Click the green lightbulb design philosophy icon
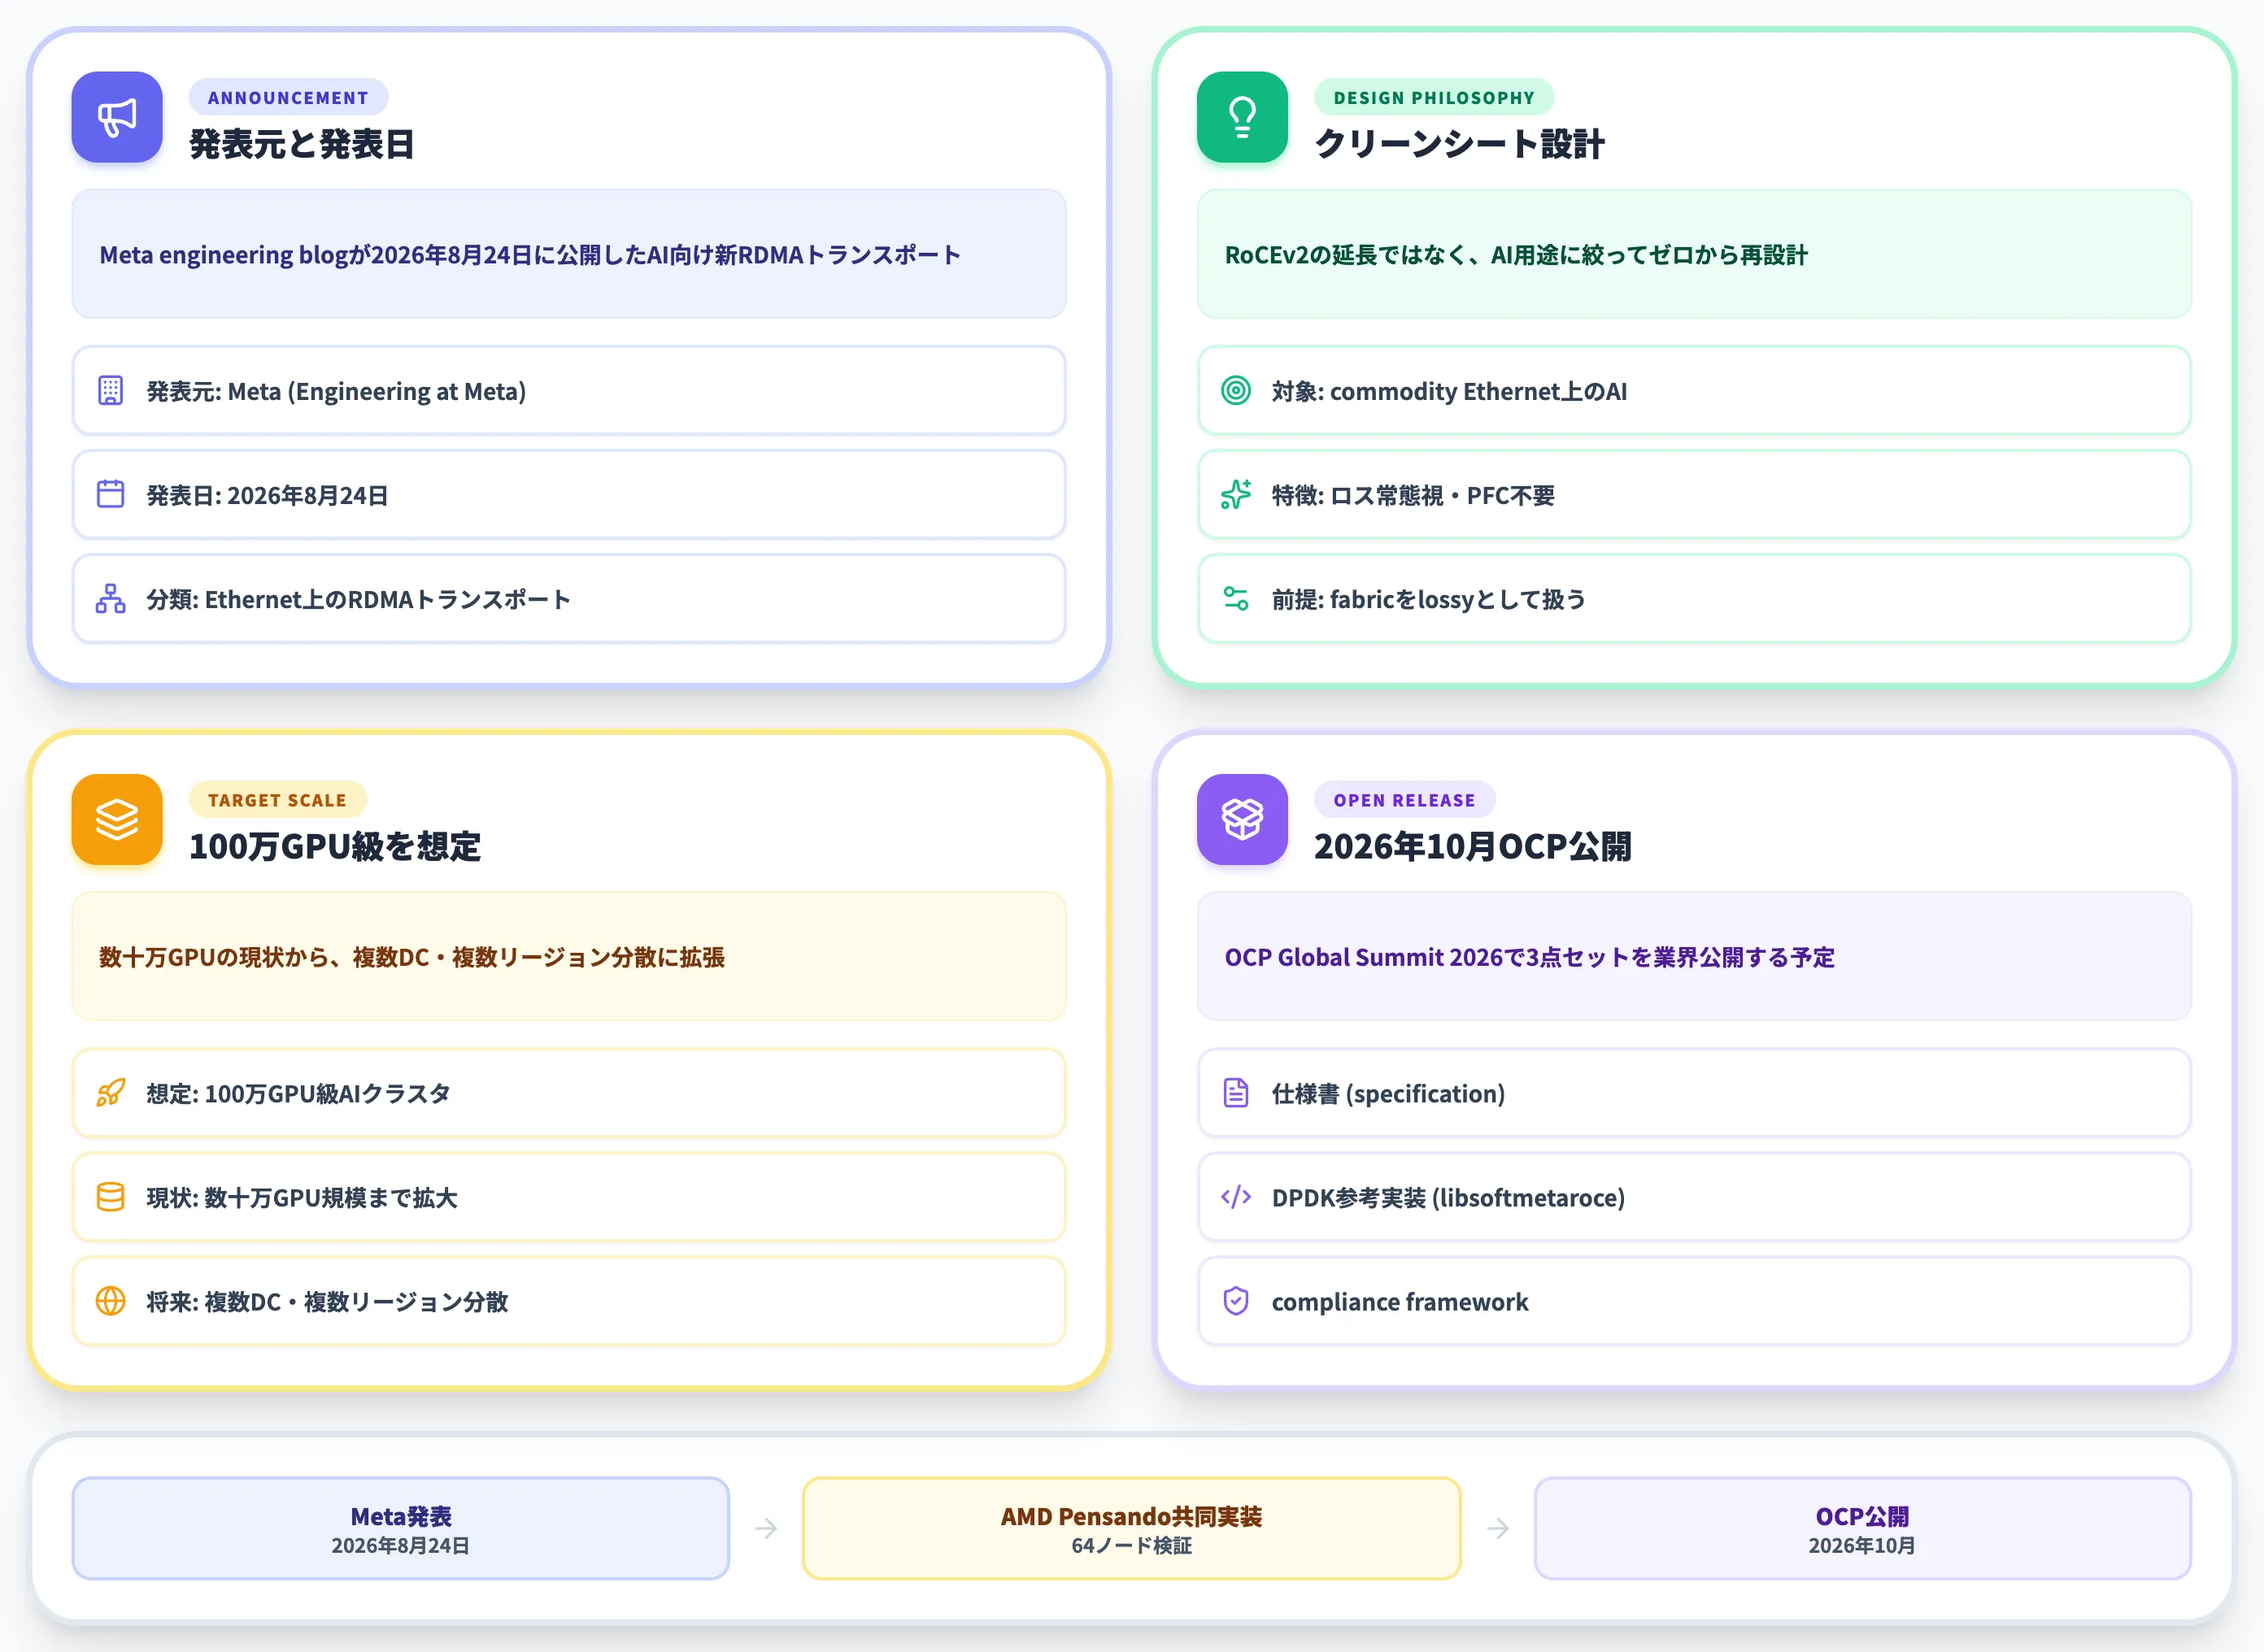The image size is (2264, 1652). pos(1242,117)
